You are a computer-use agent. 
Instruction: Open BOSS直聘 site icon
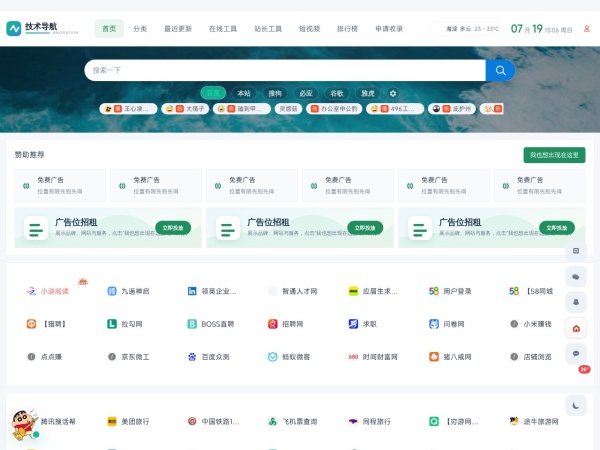click(192, 324)
